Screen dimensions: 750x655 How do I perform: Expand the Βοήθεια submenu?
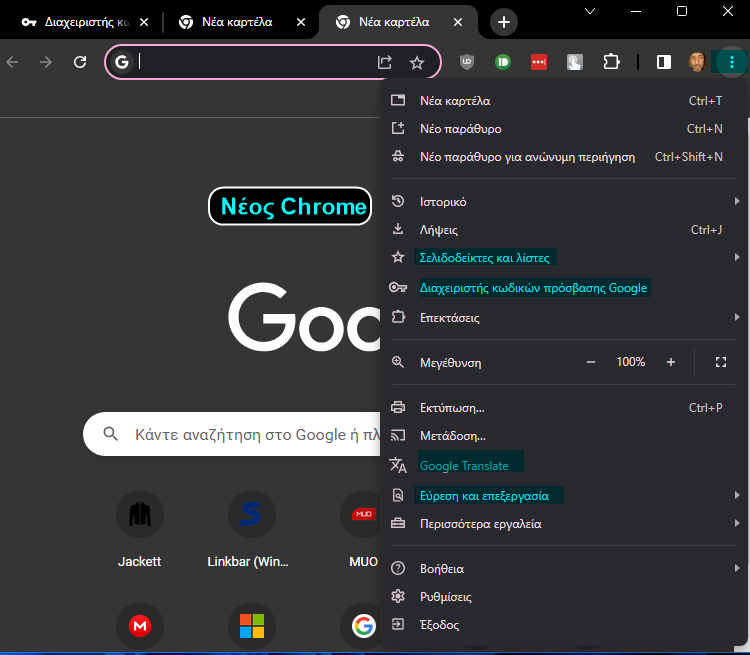point(564,569)
